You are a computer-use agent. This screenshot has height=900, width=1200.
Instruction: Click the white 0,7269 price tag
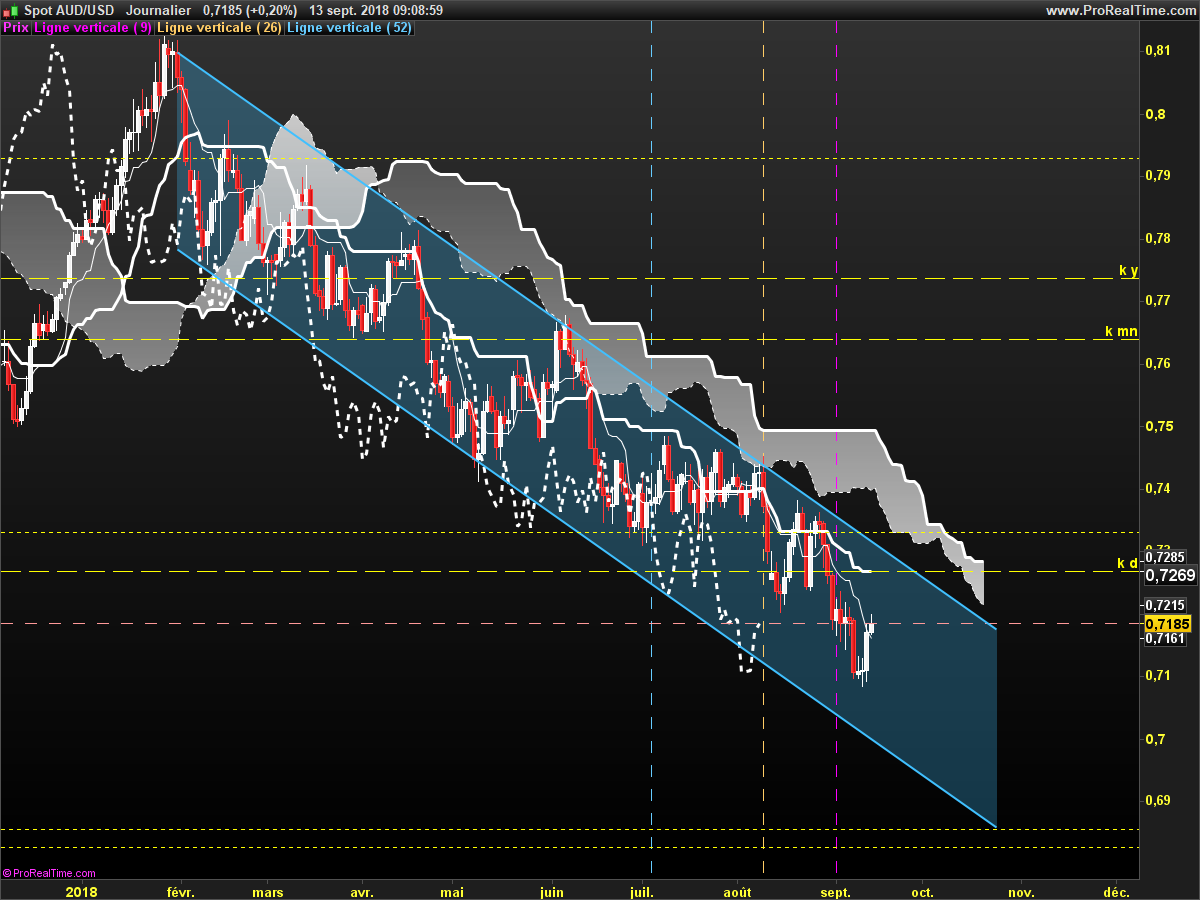pos(1170,575)
